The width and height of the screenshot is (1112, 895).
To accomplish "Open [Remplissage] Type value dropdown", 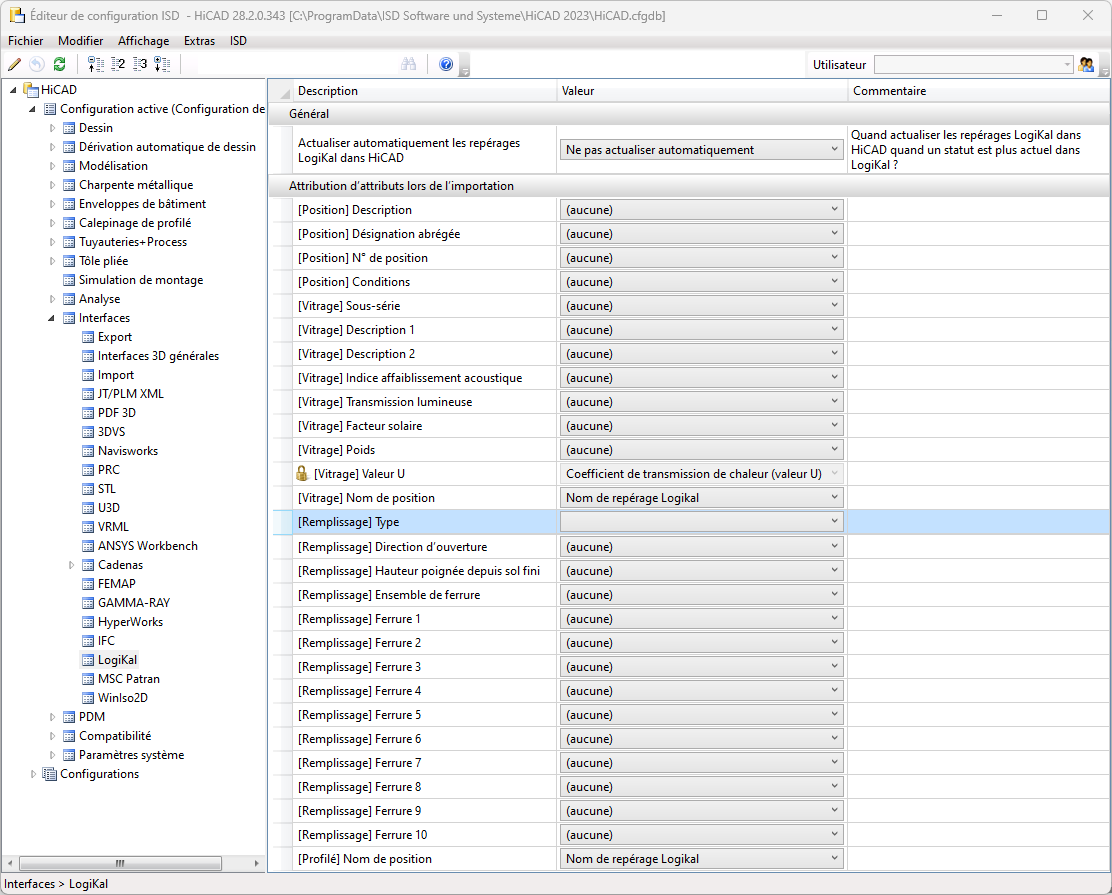I will point(701,522).
